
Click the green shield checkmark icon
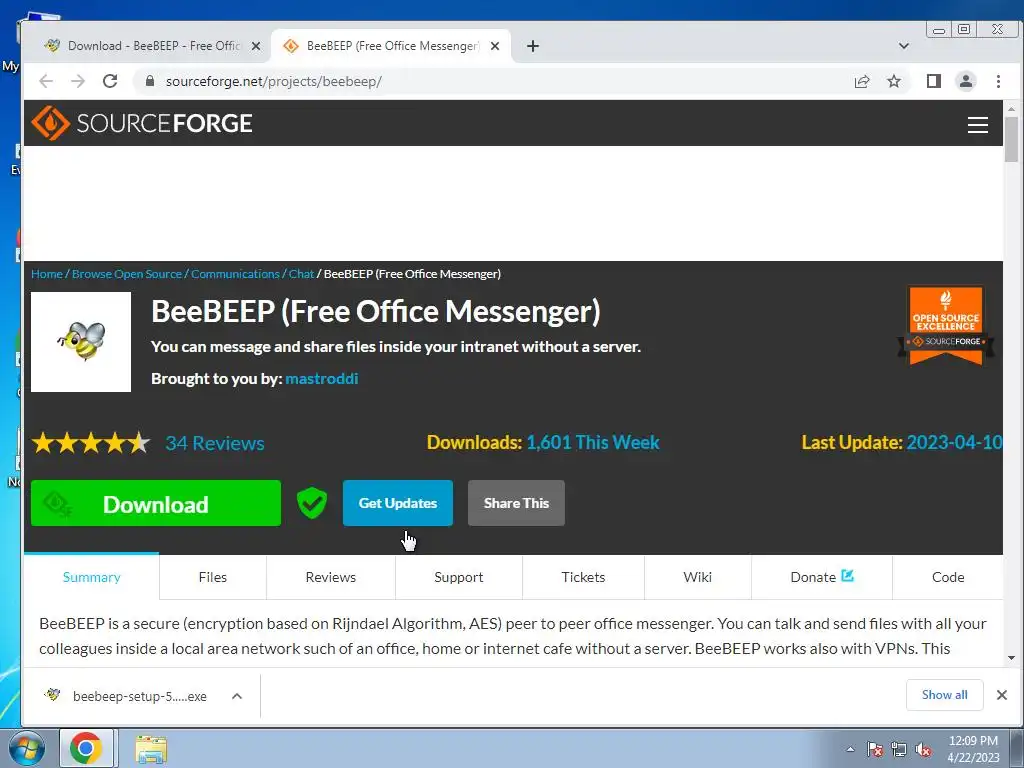pyautogui.click(x=312, y=504)
